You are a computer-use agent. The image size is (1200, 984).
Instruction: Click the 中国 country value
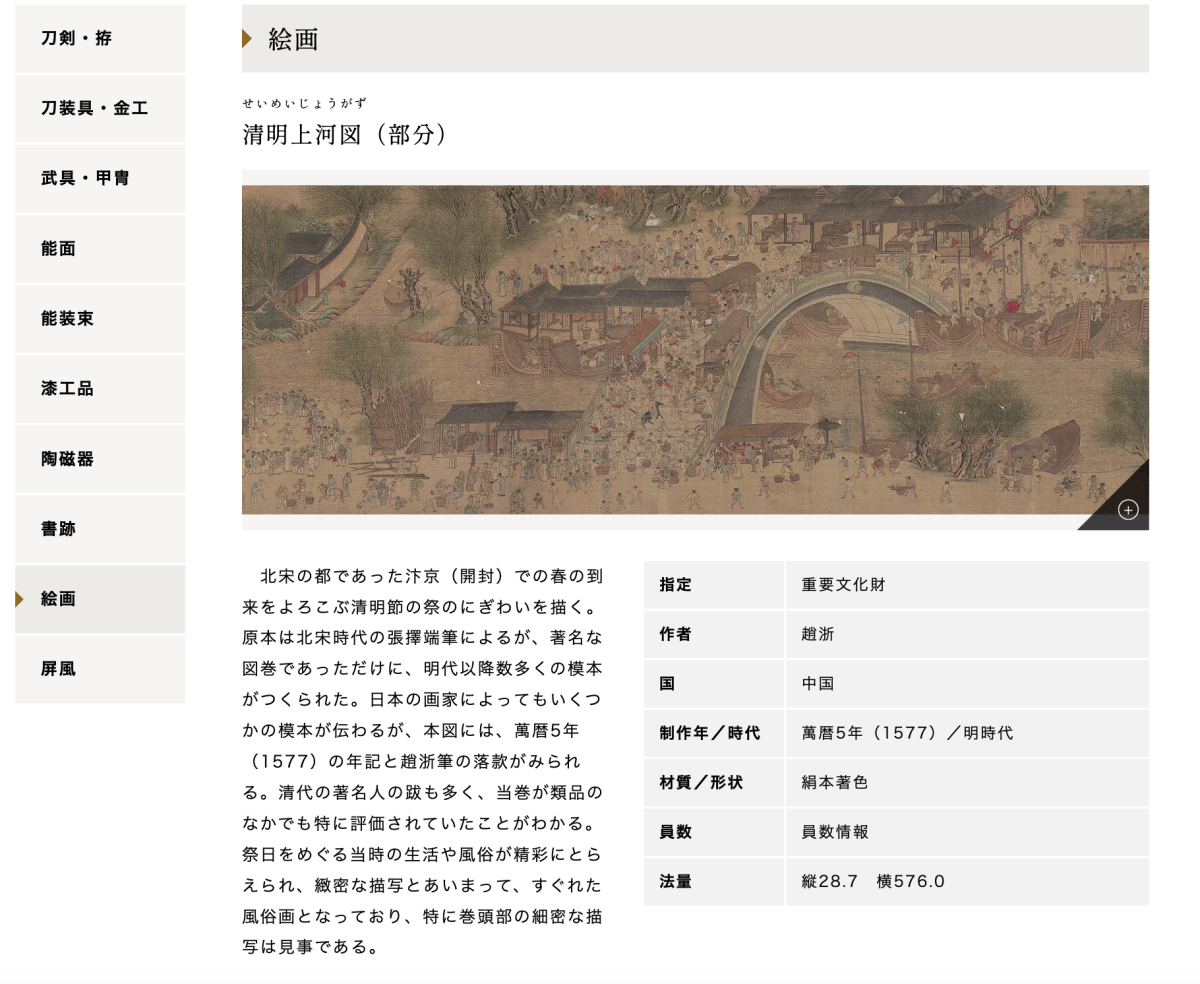pyautogui.click(x=818, y=684)
